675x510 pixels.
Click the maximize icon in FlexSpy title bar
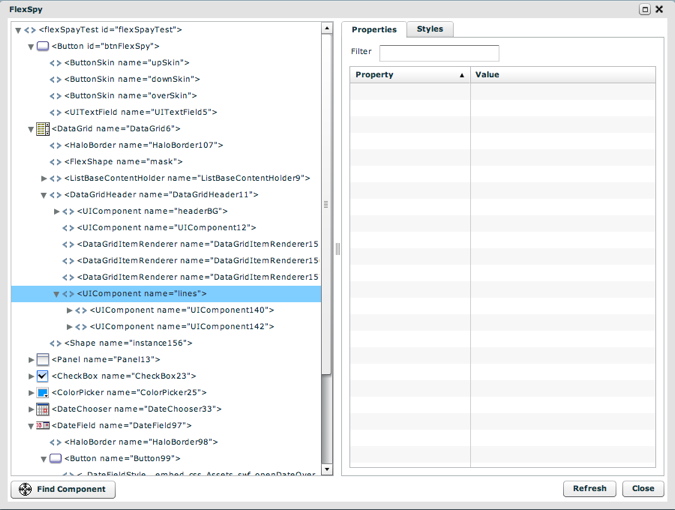(645, 9)
